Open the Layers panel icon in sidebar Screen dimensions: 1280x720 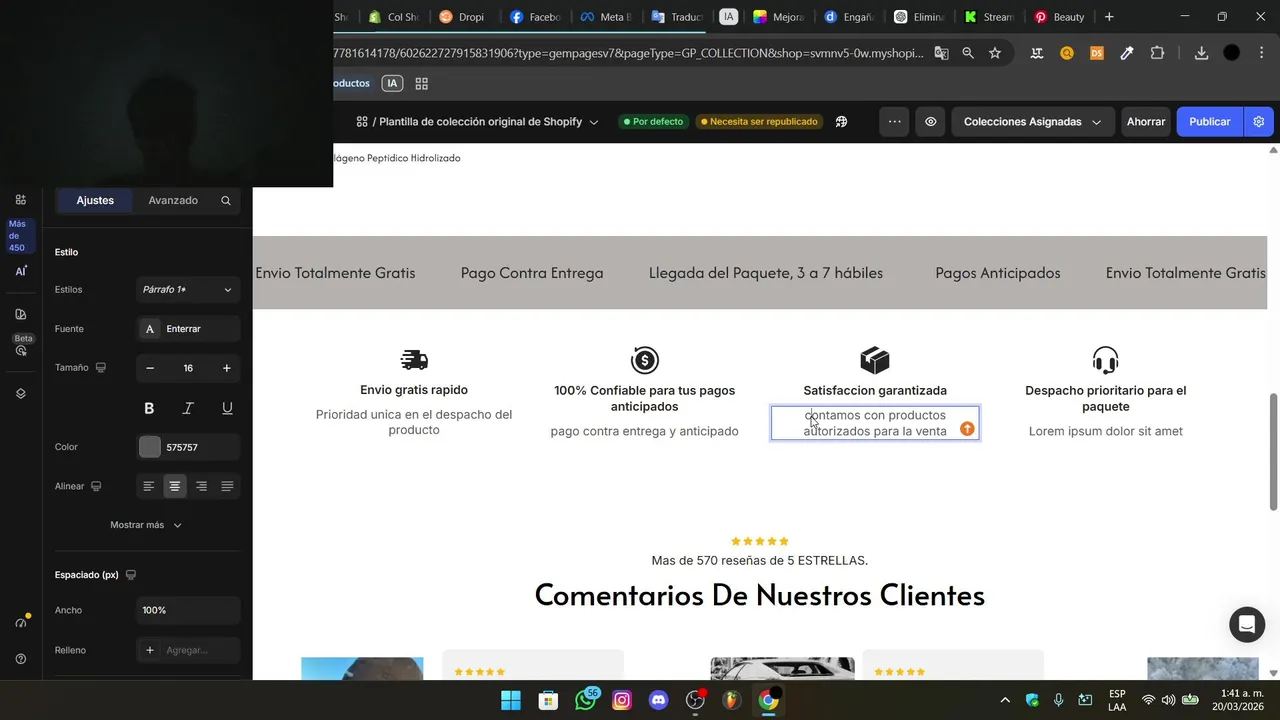click(x=20, y=393)
